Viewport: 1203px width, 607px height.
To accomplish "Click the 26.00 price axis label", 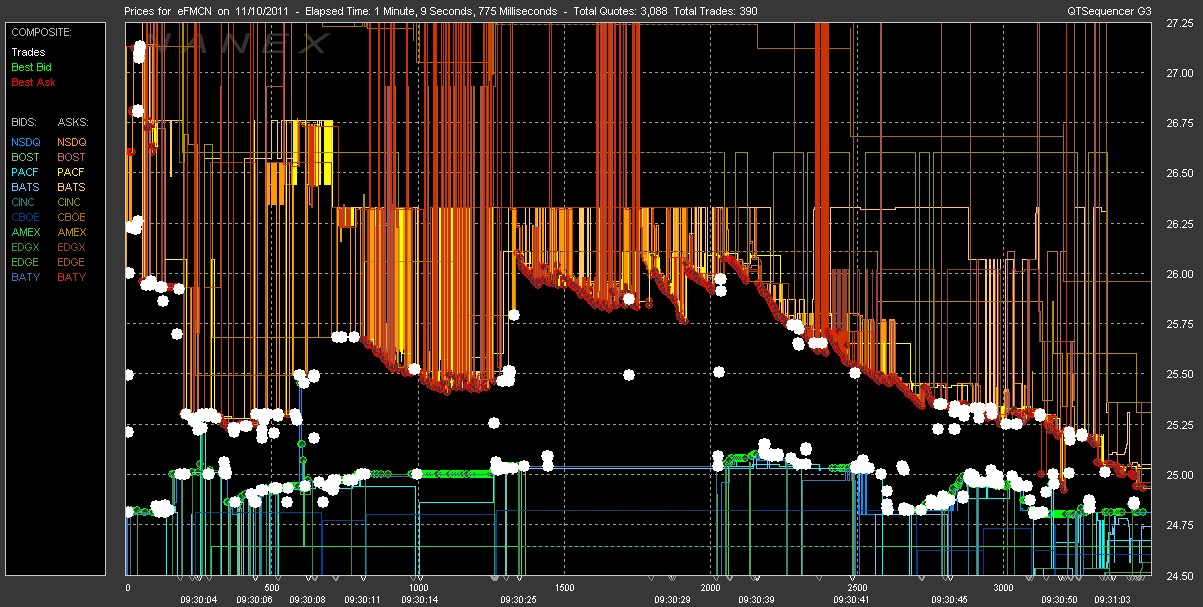I will (1179, 274).
